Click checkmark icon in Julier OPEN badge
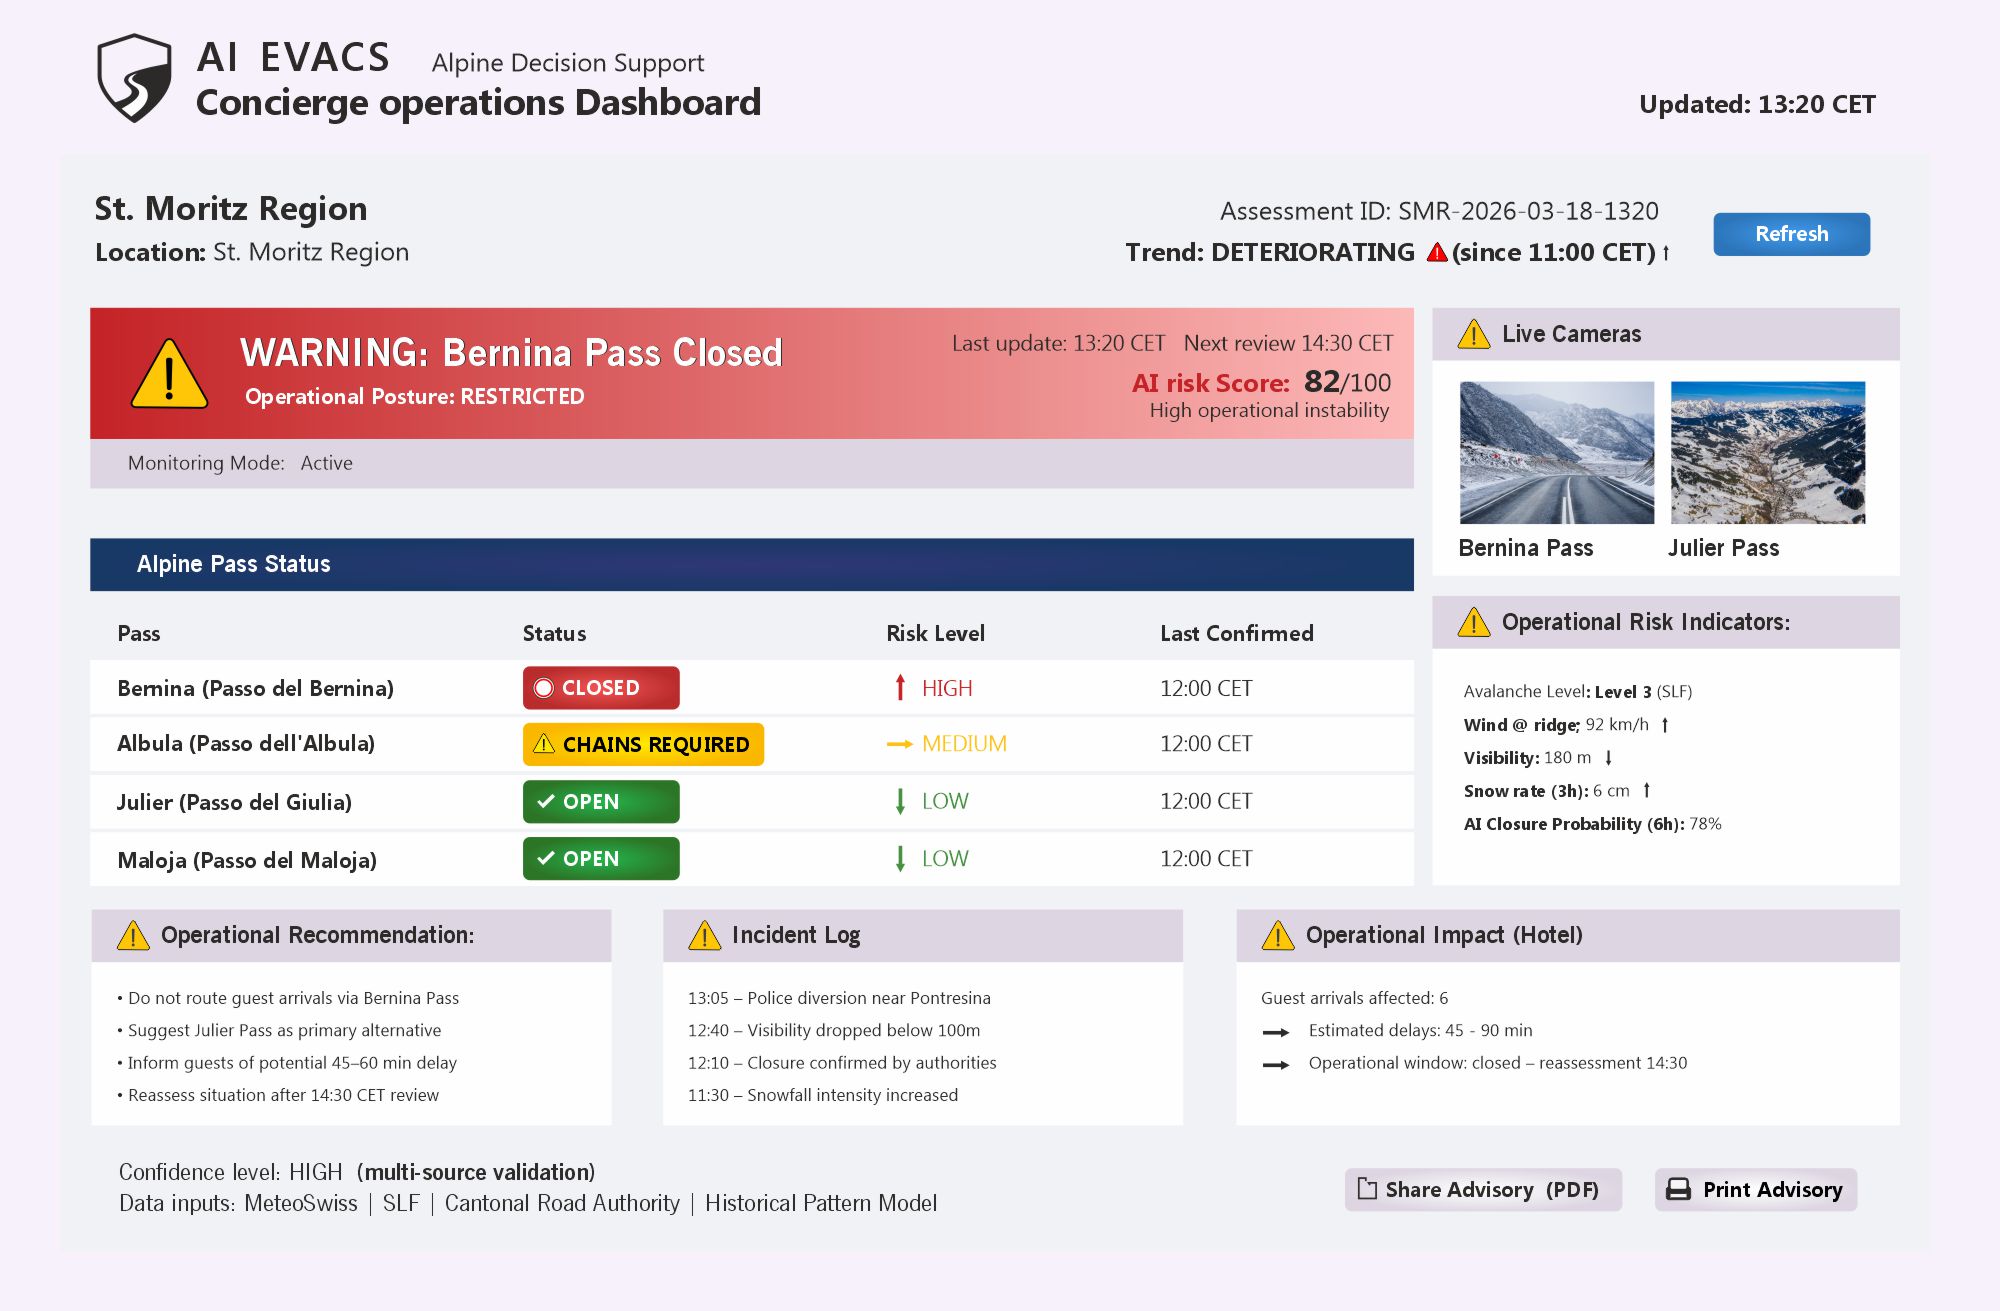The image size is (2000, 1311). [546, 801]
